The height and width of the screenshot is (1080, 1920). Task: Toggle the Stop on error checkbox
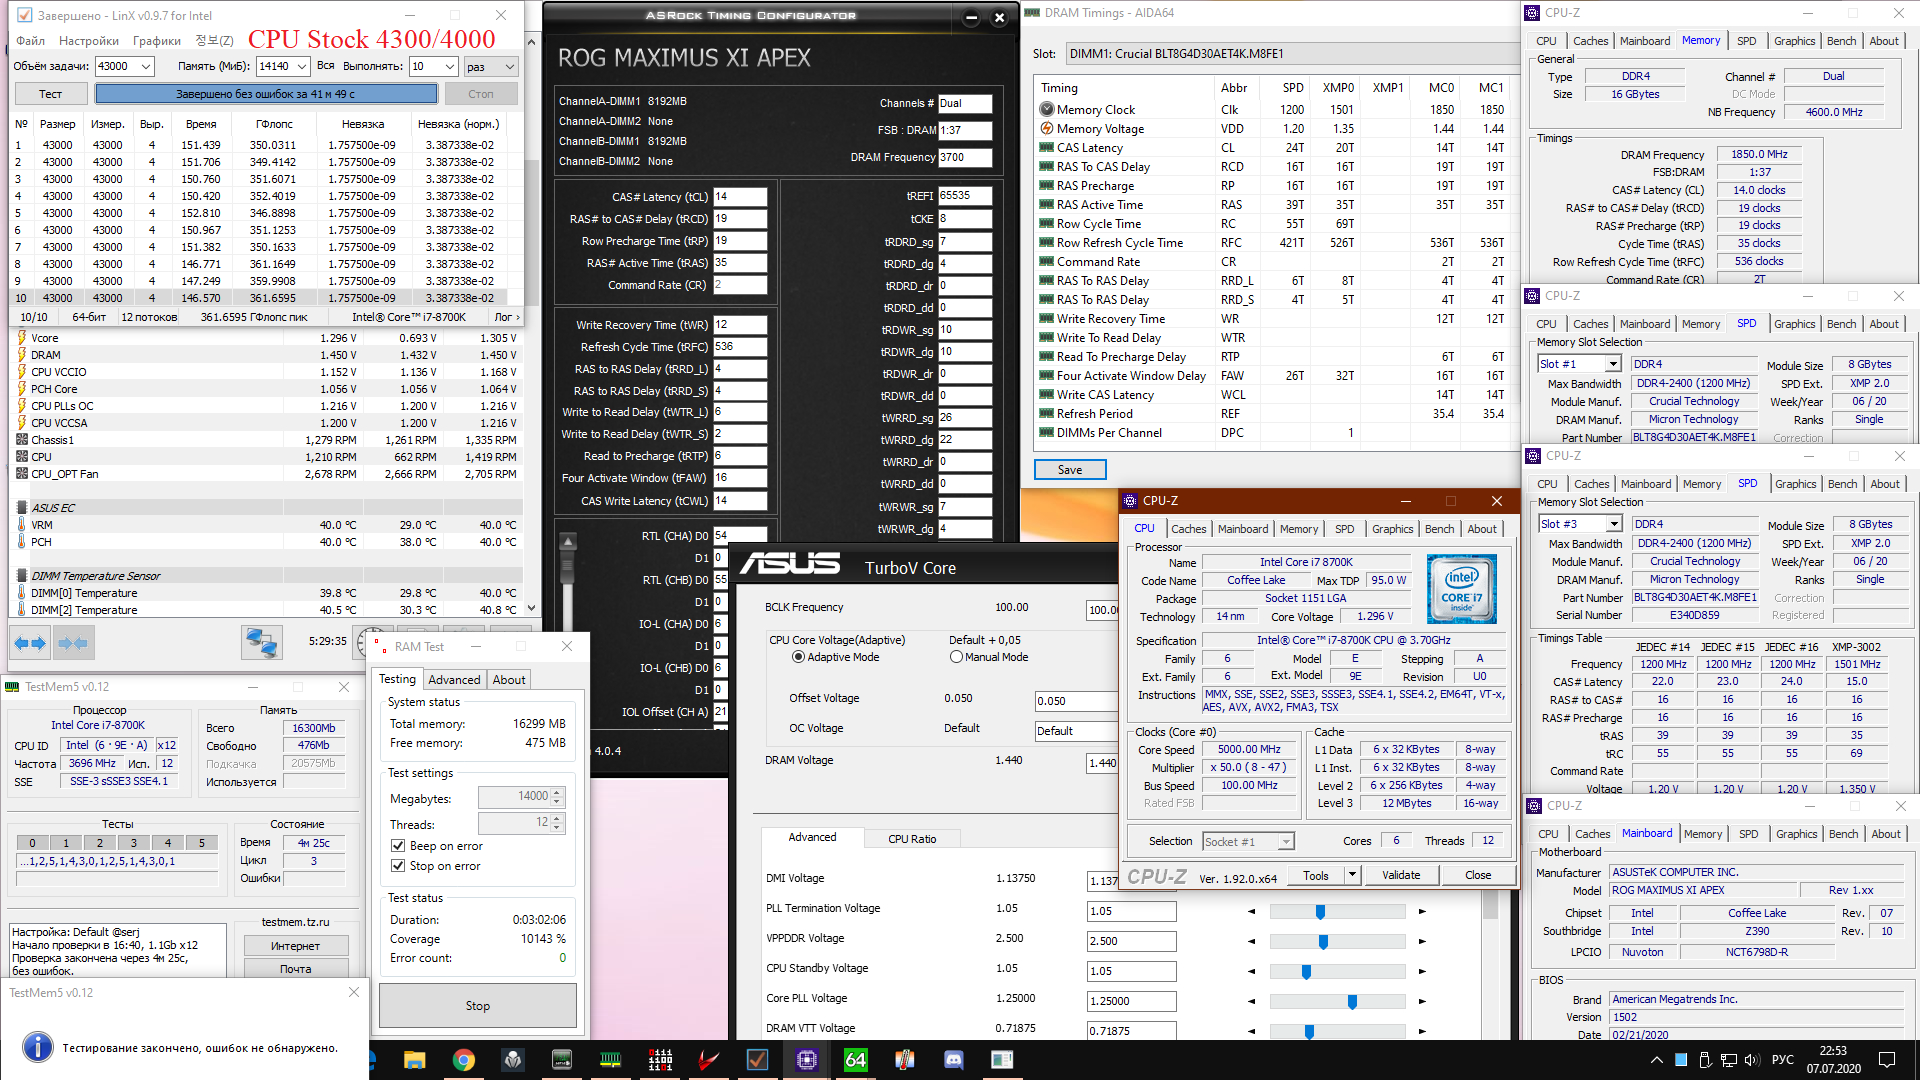pos(398,866)
